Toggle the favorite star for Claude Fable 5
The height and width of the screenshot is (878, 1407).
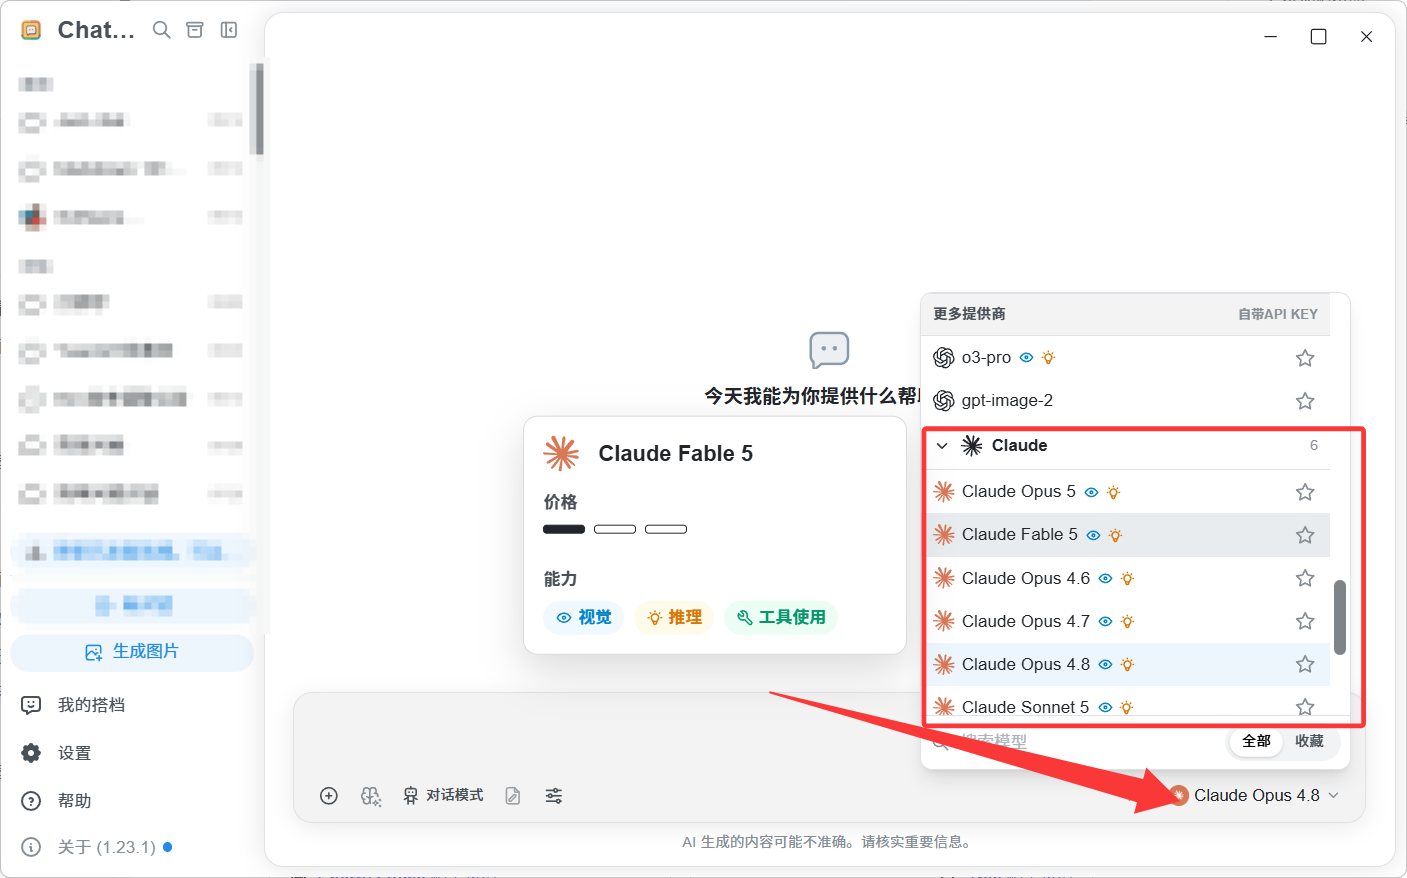coord(1305,535)
